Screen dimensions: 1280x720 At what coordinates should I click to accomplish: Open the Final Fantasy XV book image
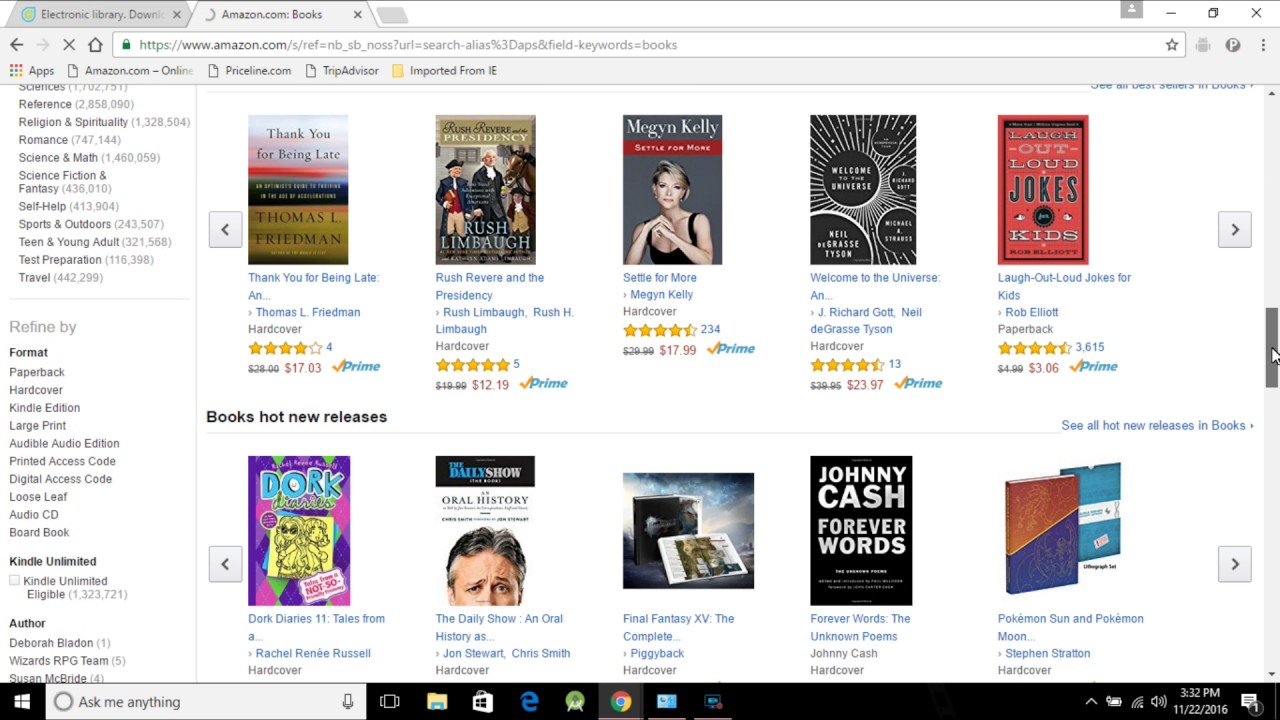[688, 531]
